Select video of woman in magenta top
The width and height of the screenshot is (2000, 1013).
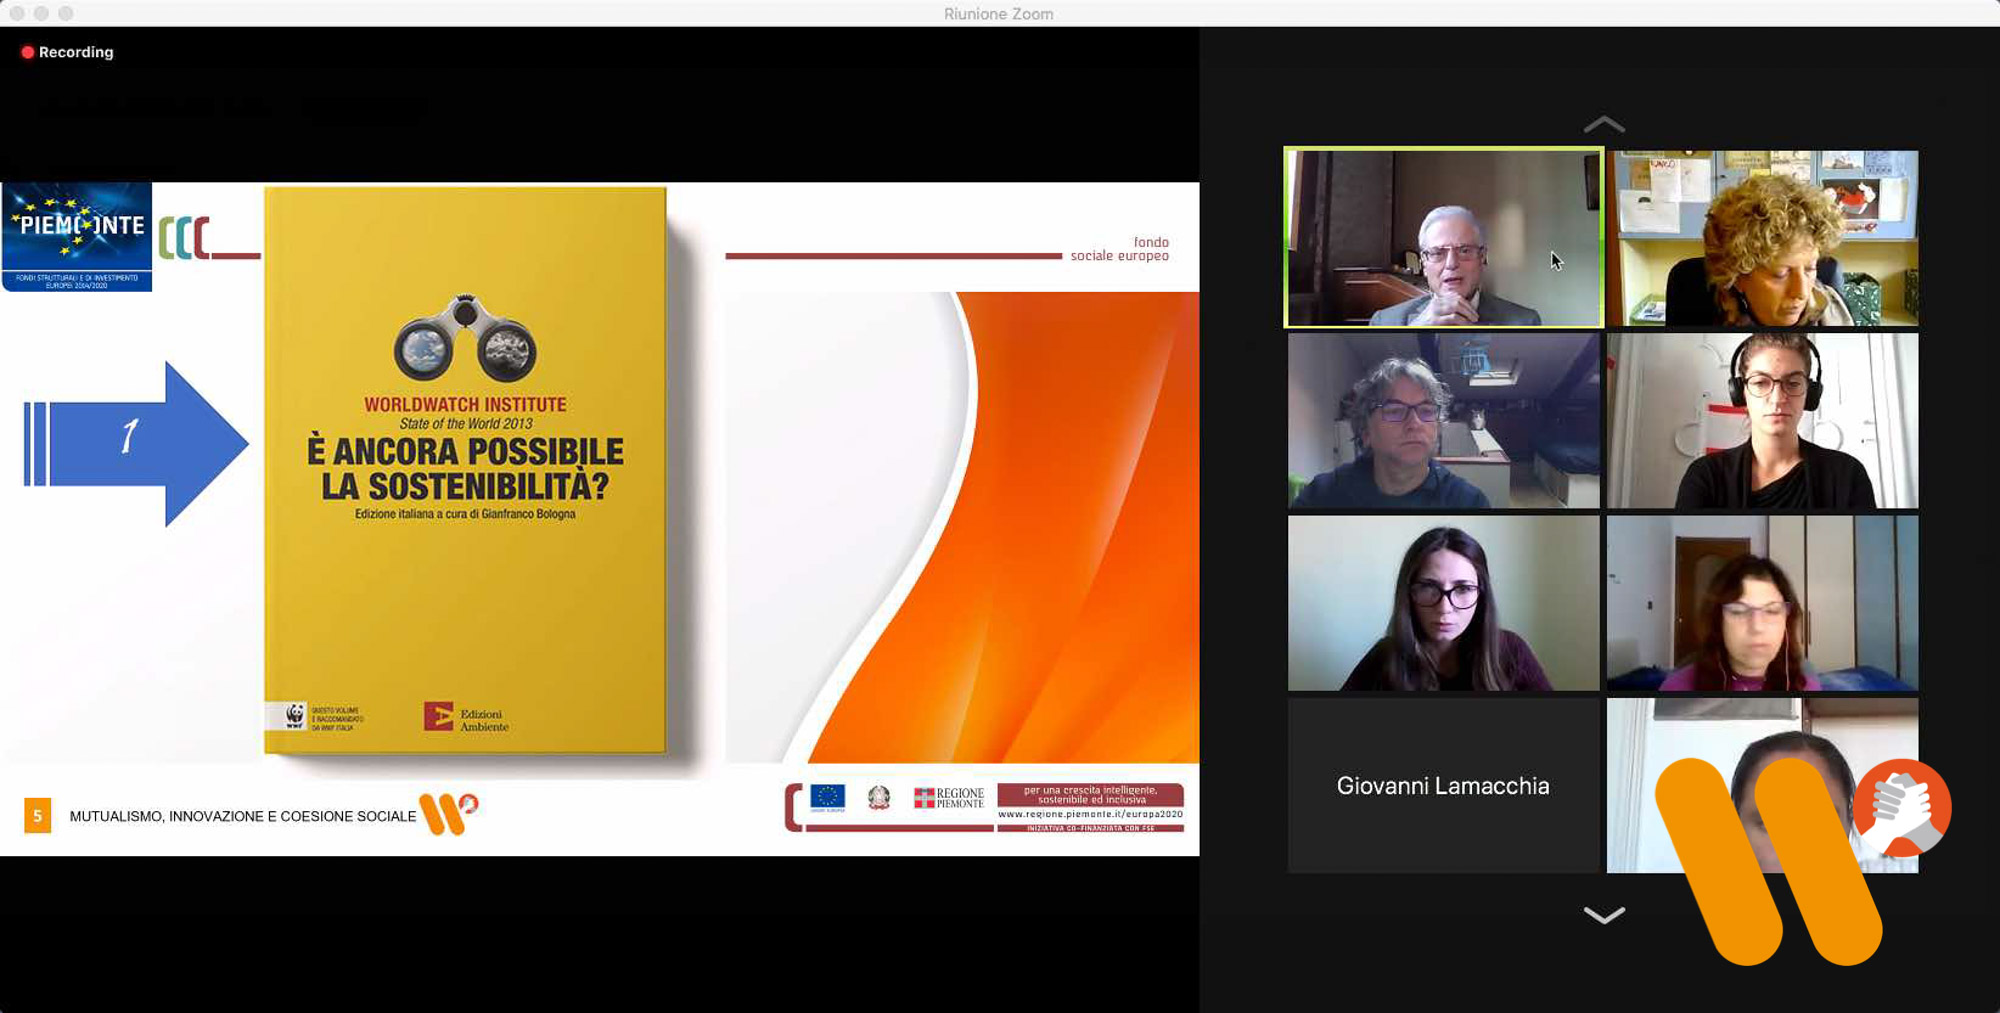tap(1762, 603)
